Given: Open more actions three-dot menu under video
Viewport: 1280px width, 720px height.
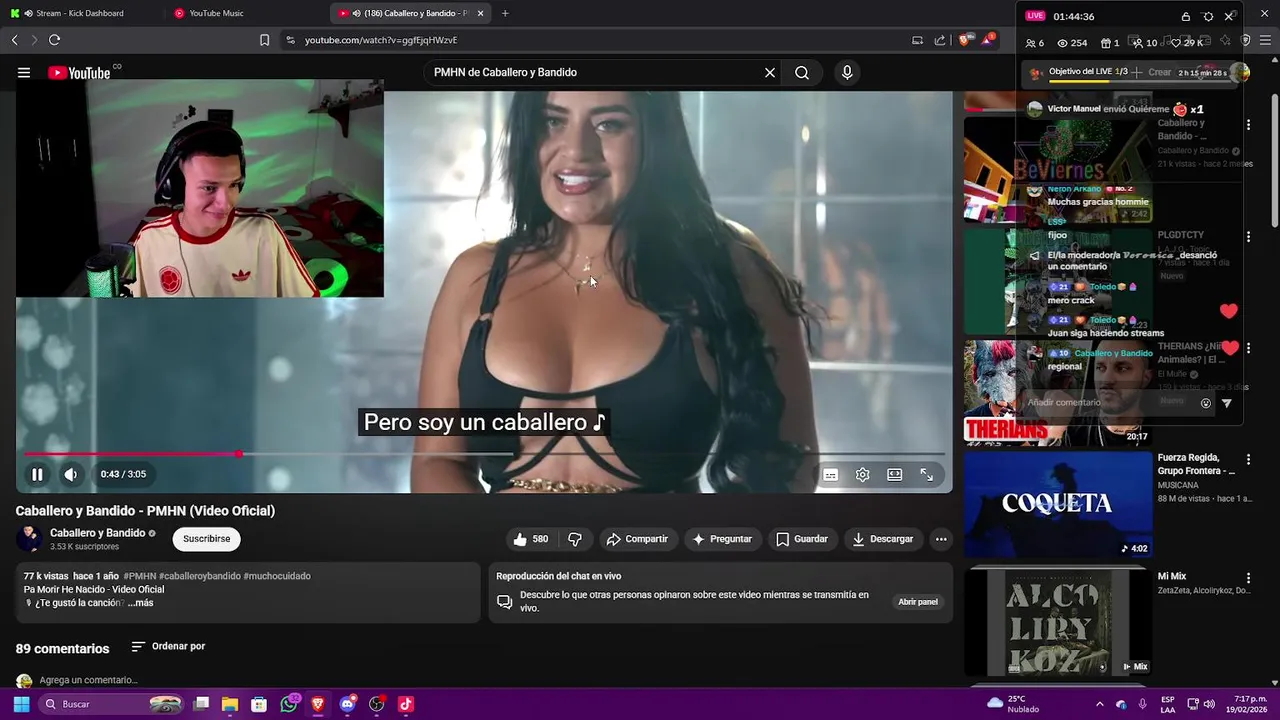Looking at the screenshot, I should (941, 539).
